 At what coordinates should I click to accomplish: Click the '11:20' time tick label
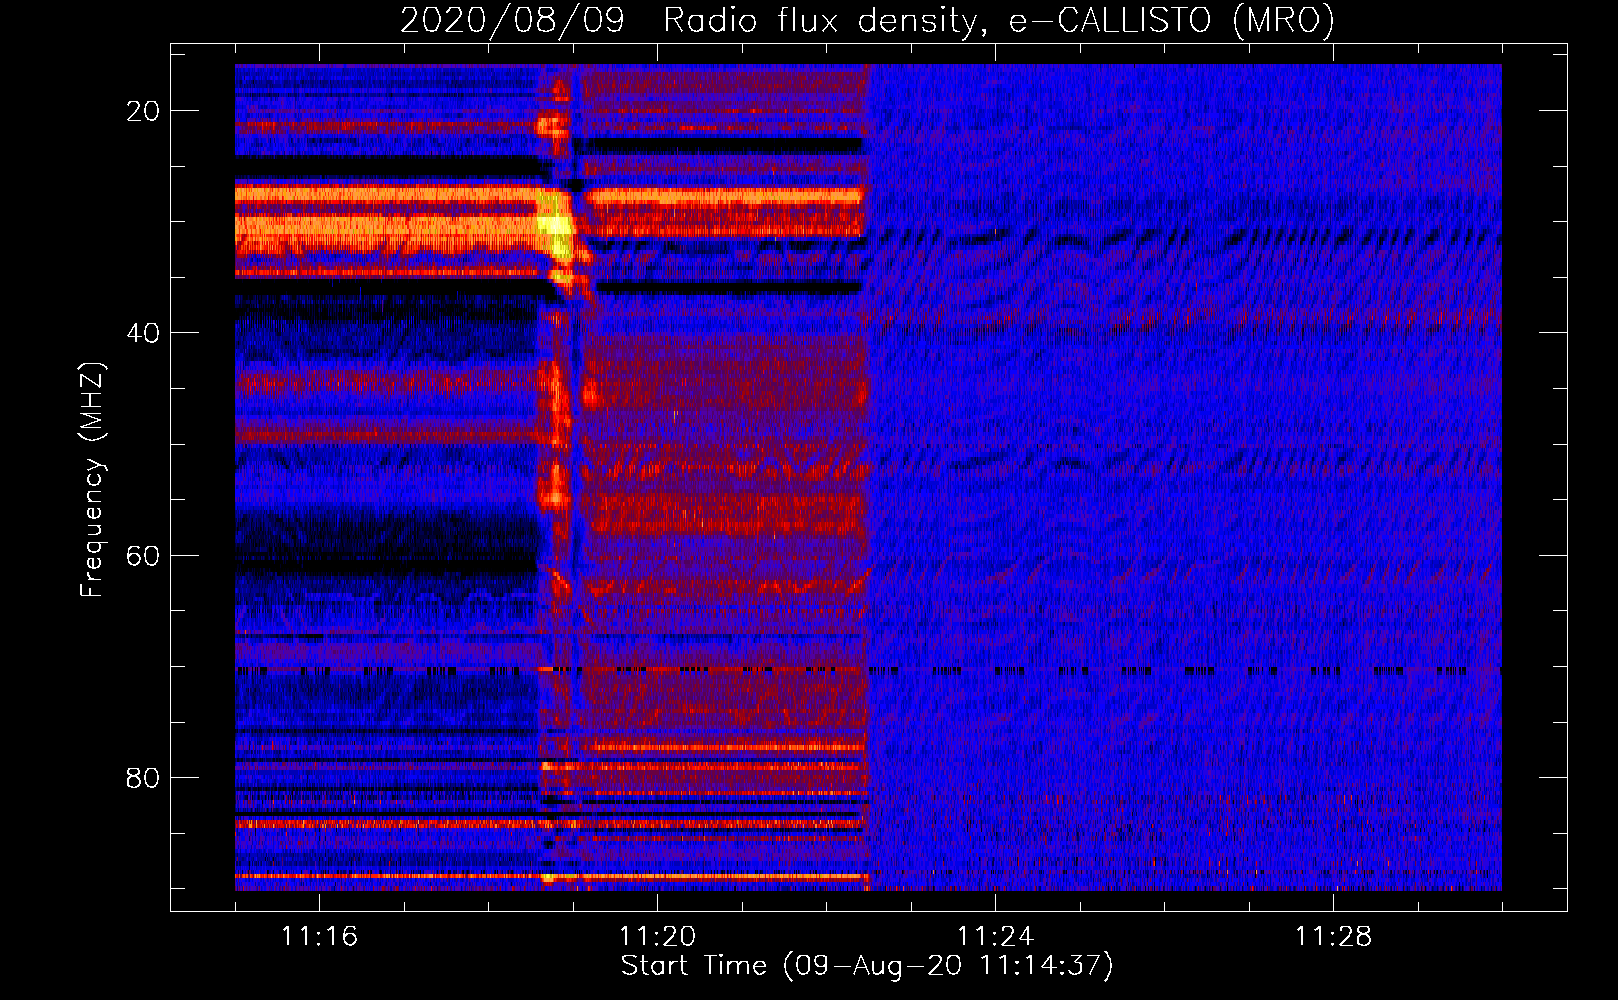pos(657,936)
